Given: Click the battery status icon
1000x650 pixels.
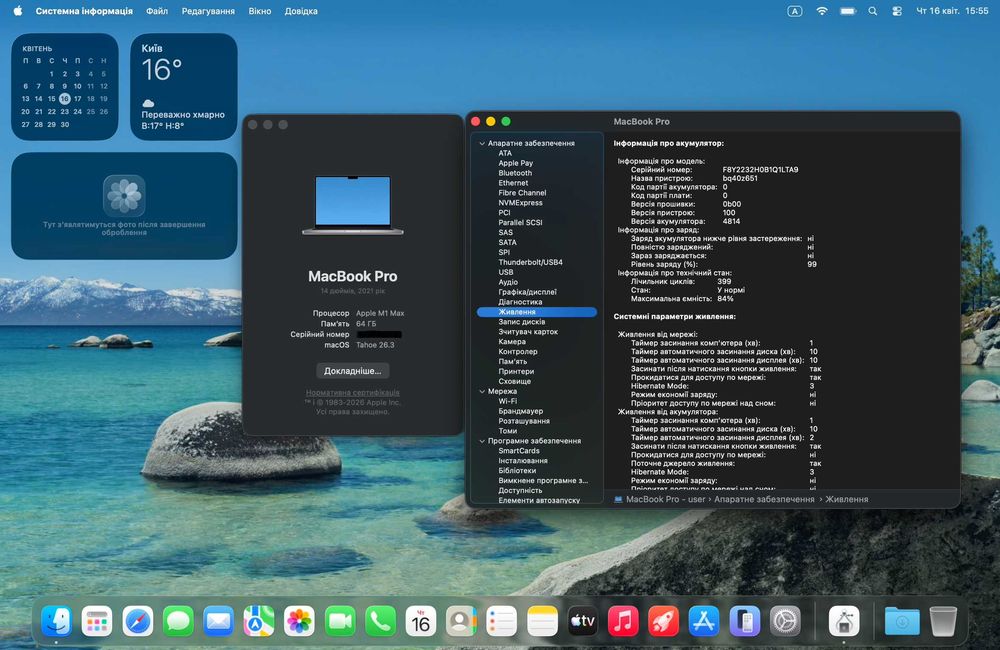Looking at the screenshot, I should point(848,11).
